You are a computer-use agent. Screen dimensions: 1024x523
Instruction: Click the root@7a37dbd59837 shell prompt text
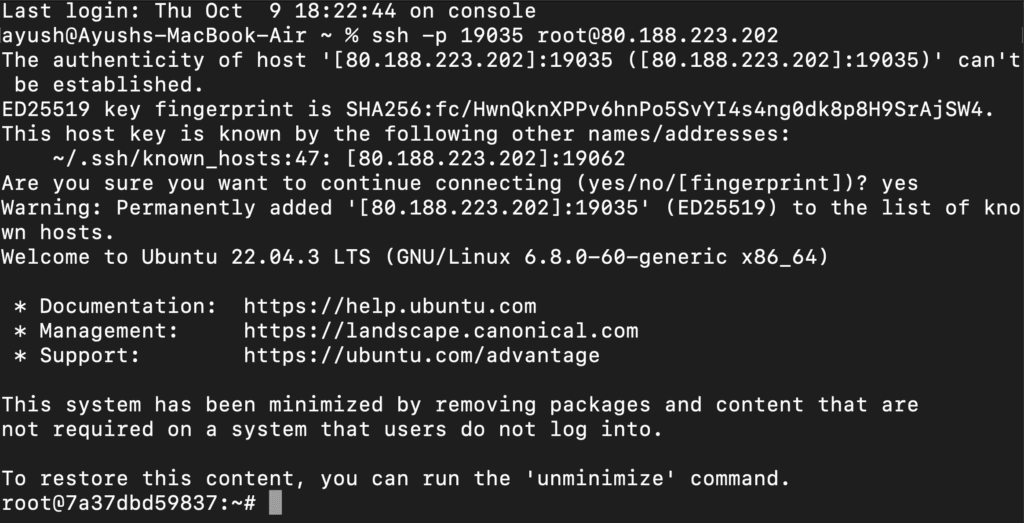coord(130,502)
